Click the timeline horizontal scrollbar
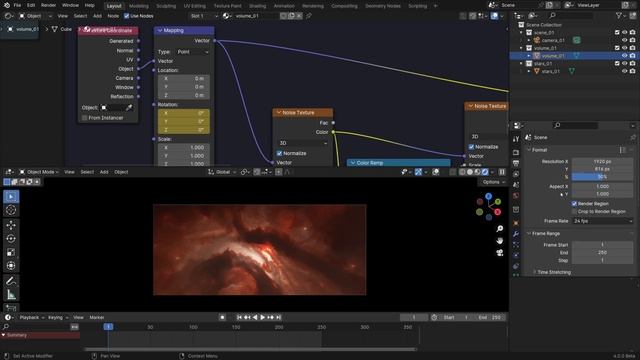Viewport: 640px width, 360px height. click(x=250, y=349)
